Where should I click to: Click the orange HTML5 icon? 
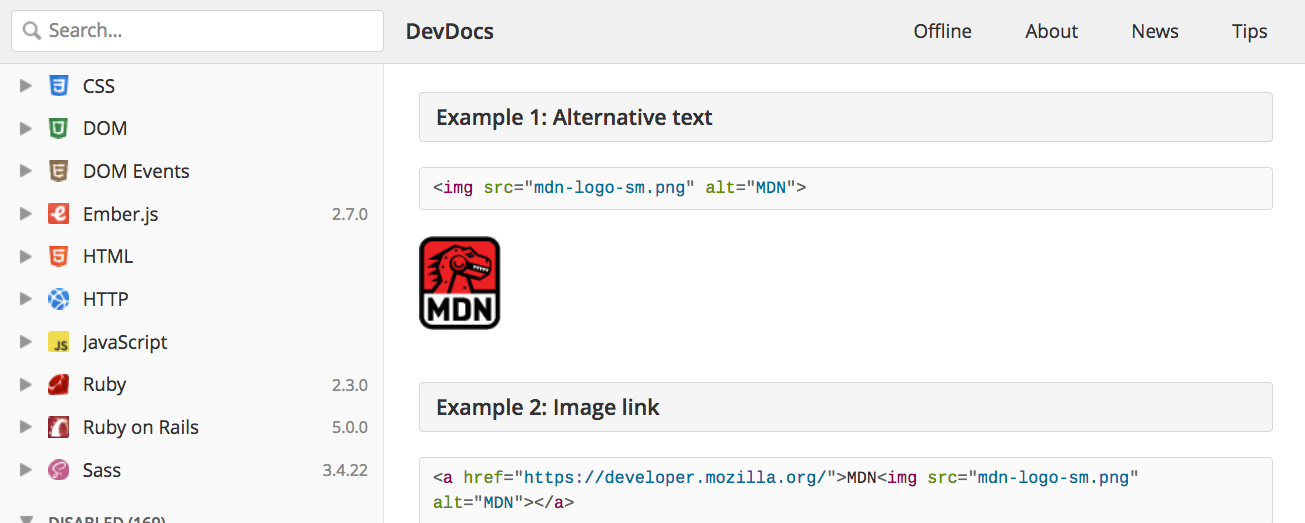(x=58, y=257)
